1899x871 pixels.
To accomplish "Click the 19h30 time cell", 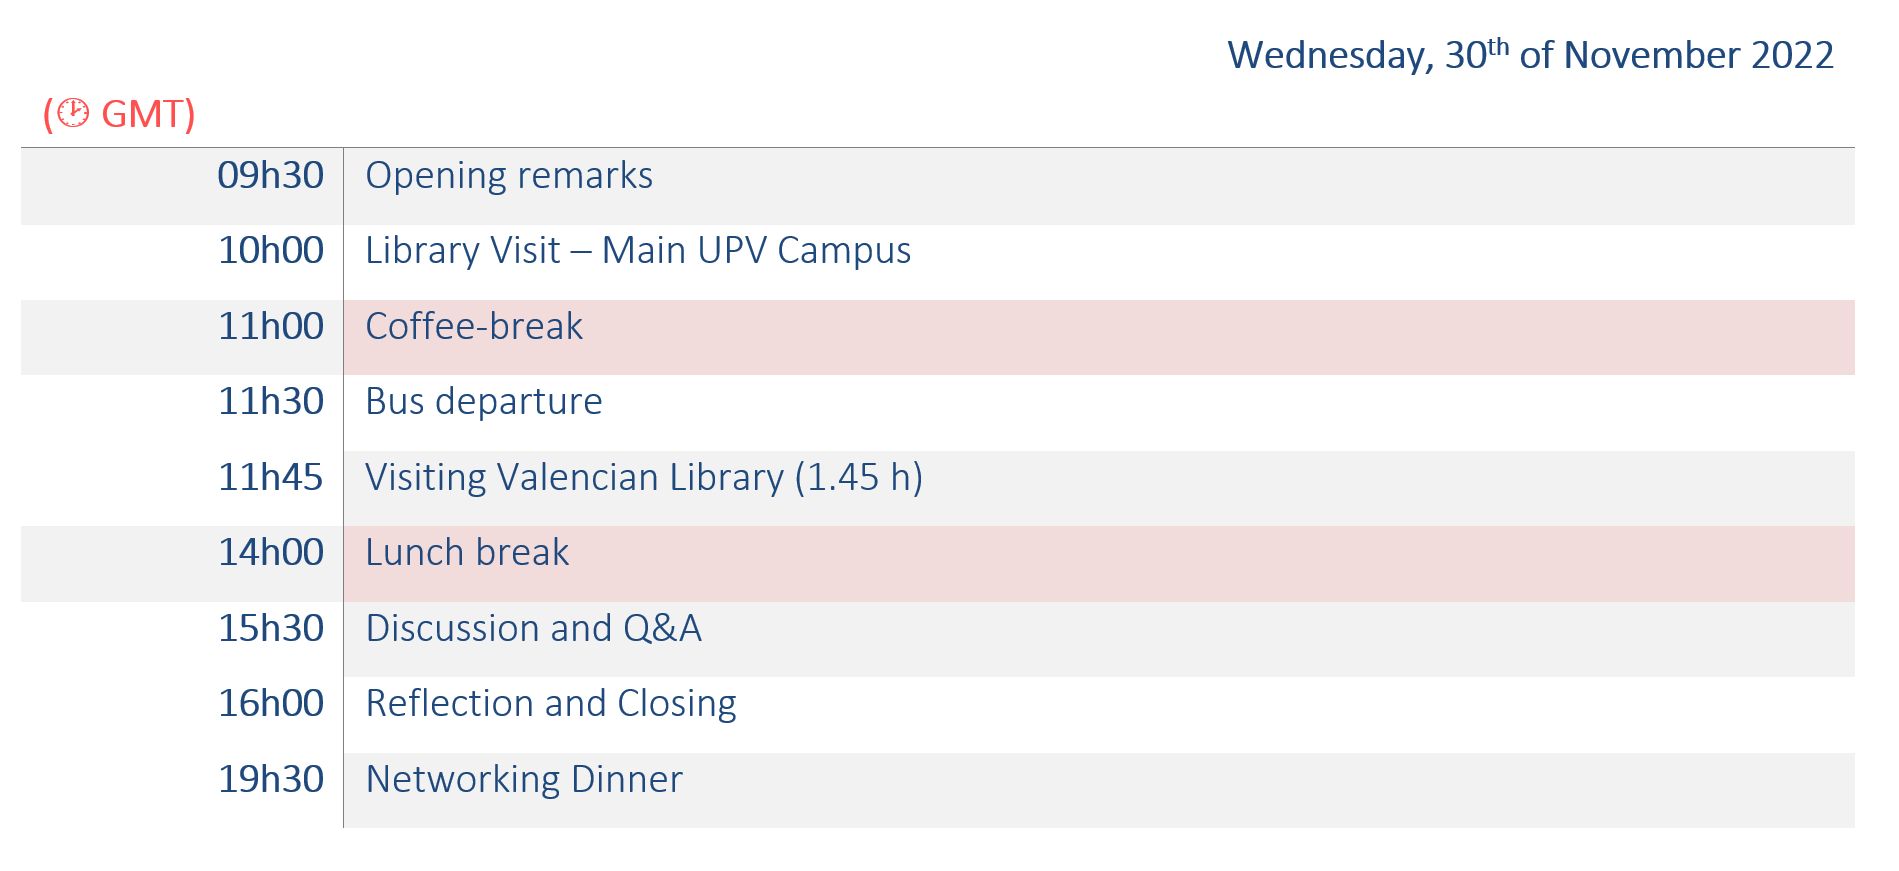I will point(271,780).
